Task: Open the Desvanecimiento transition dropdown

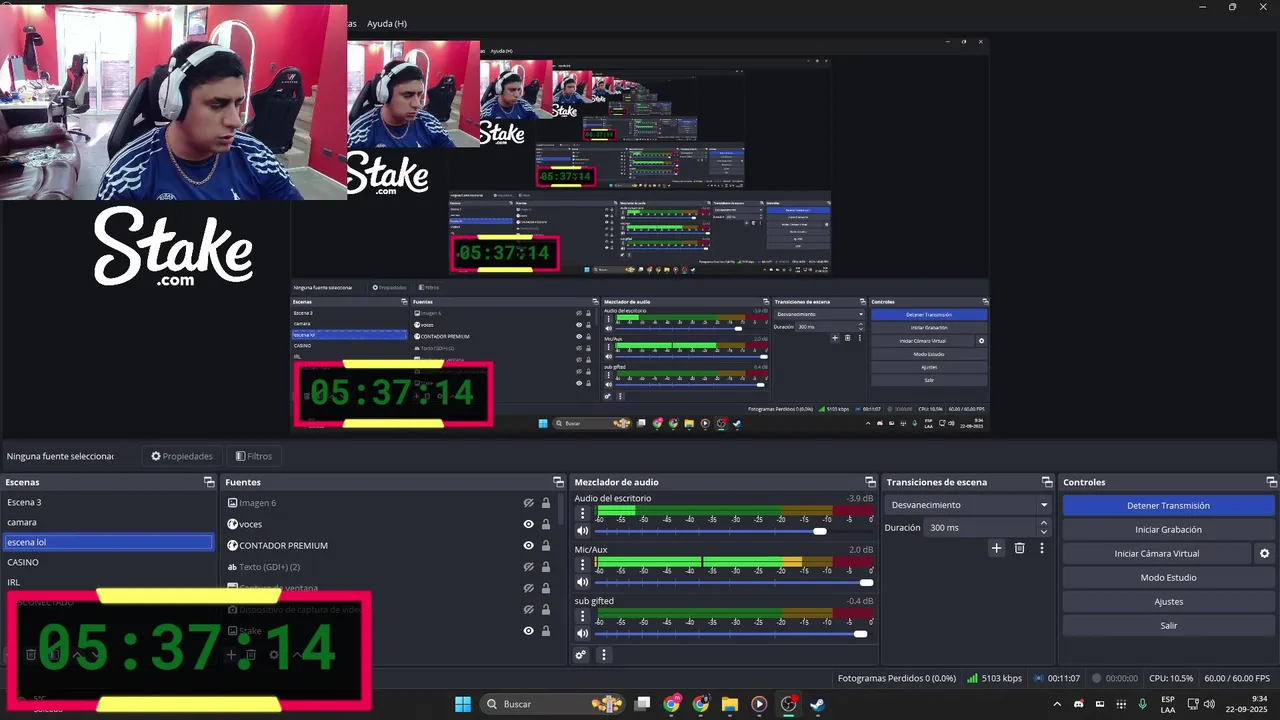Action: coord(969,505)
